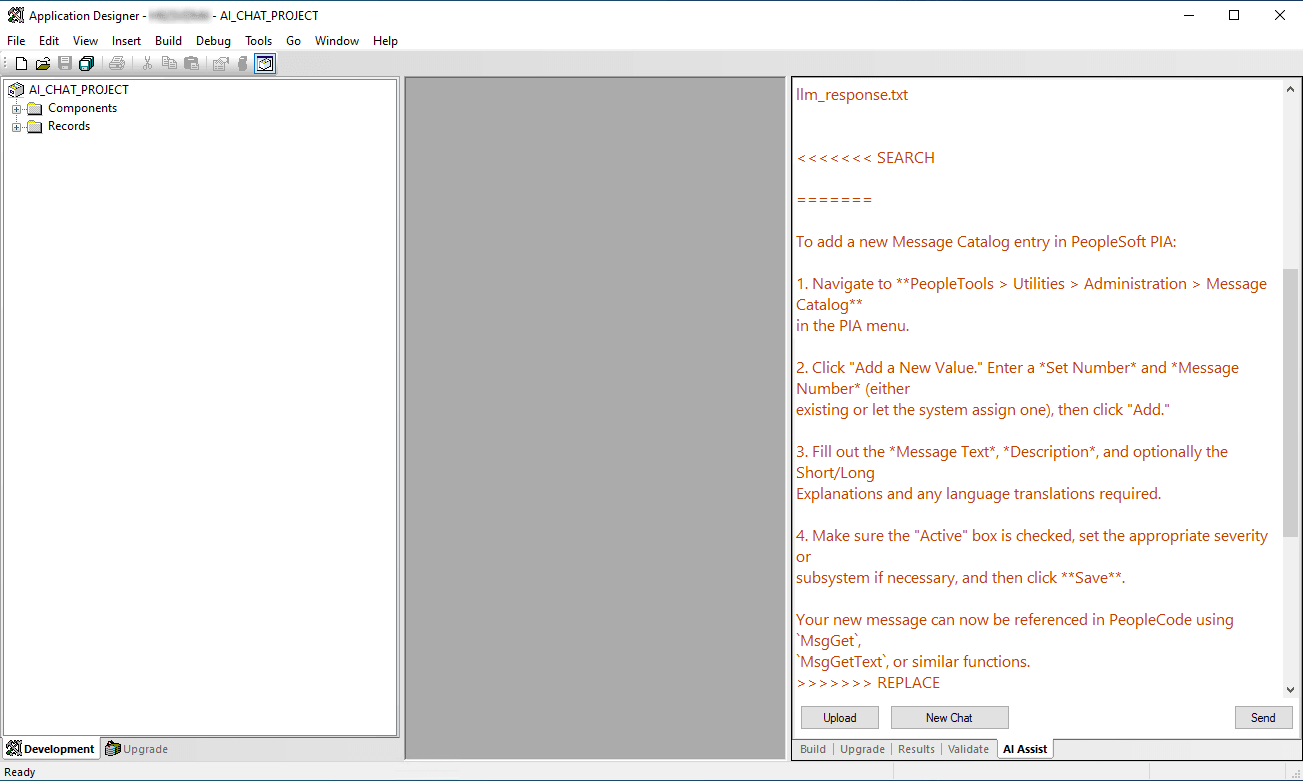The width and height of the screenshot is (1303, 781).
Task: Click the AI Assist scrollbar up arrow
Action: (x=1290, y=88)
